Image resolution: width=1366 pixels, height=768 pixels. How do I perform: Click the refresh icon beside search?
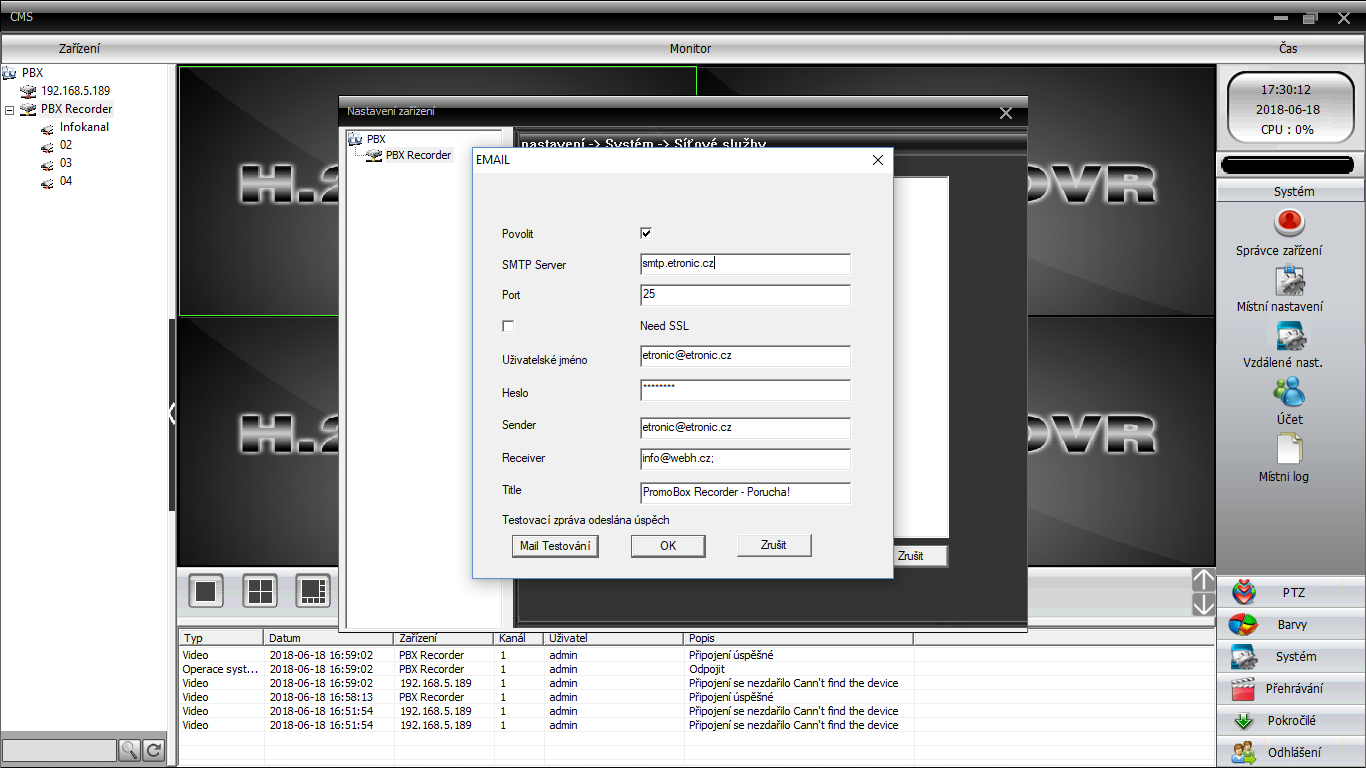tap(154, 750)
